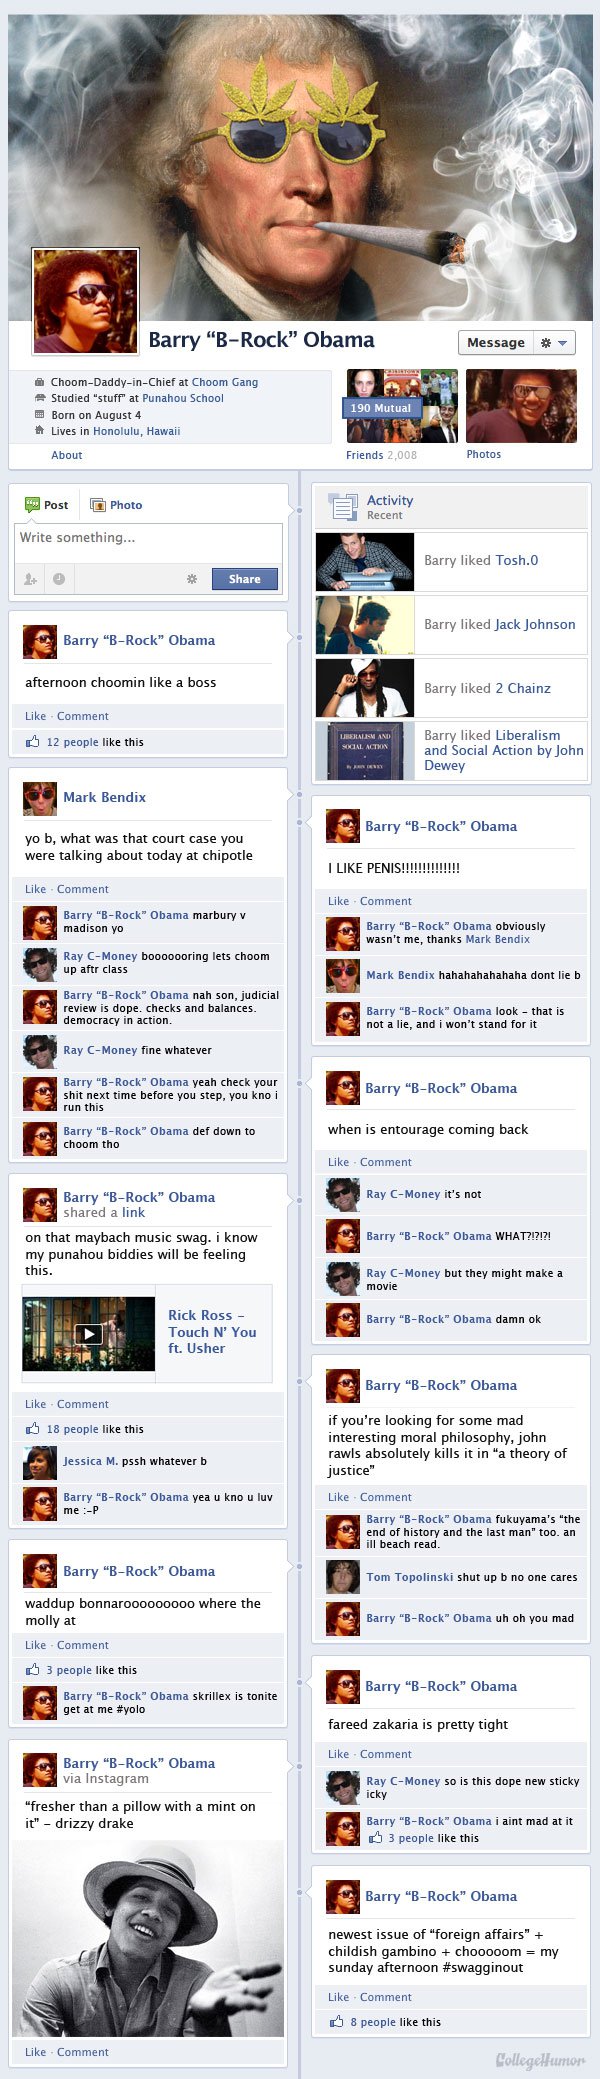Open the Photos thumbnail

(x=521, y=406)
